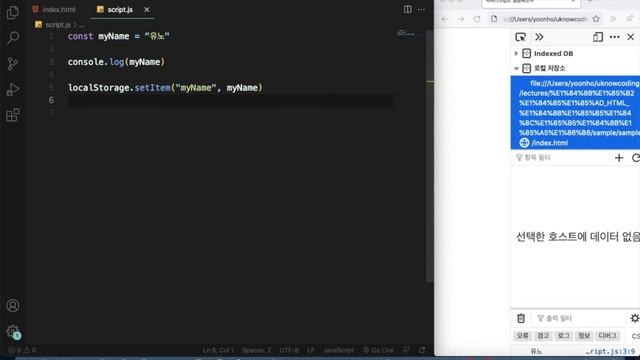Show more devtools tabs chevron
The height and width of the screenshot is (360, 640).
tap(539, 37)
